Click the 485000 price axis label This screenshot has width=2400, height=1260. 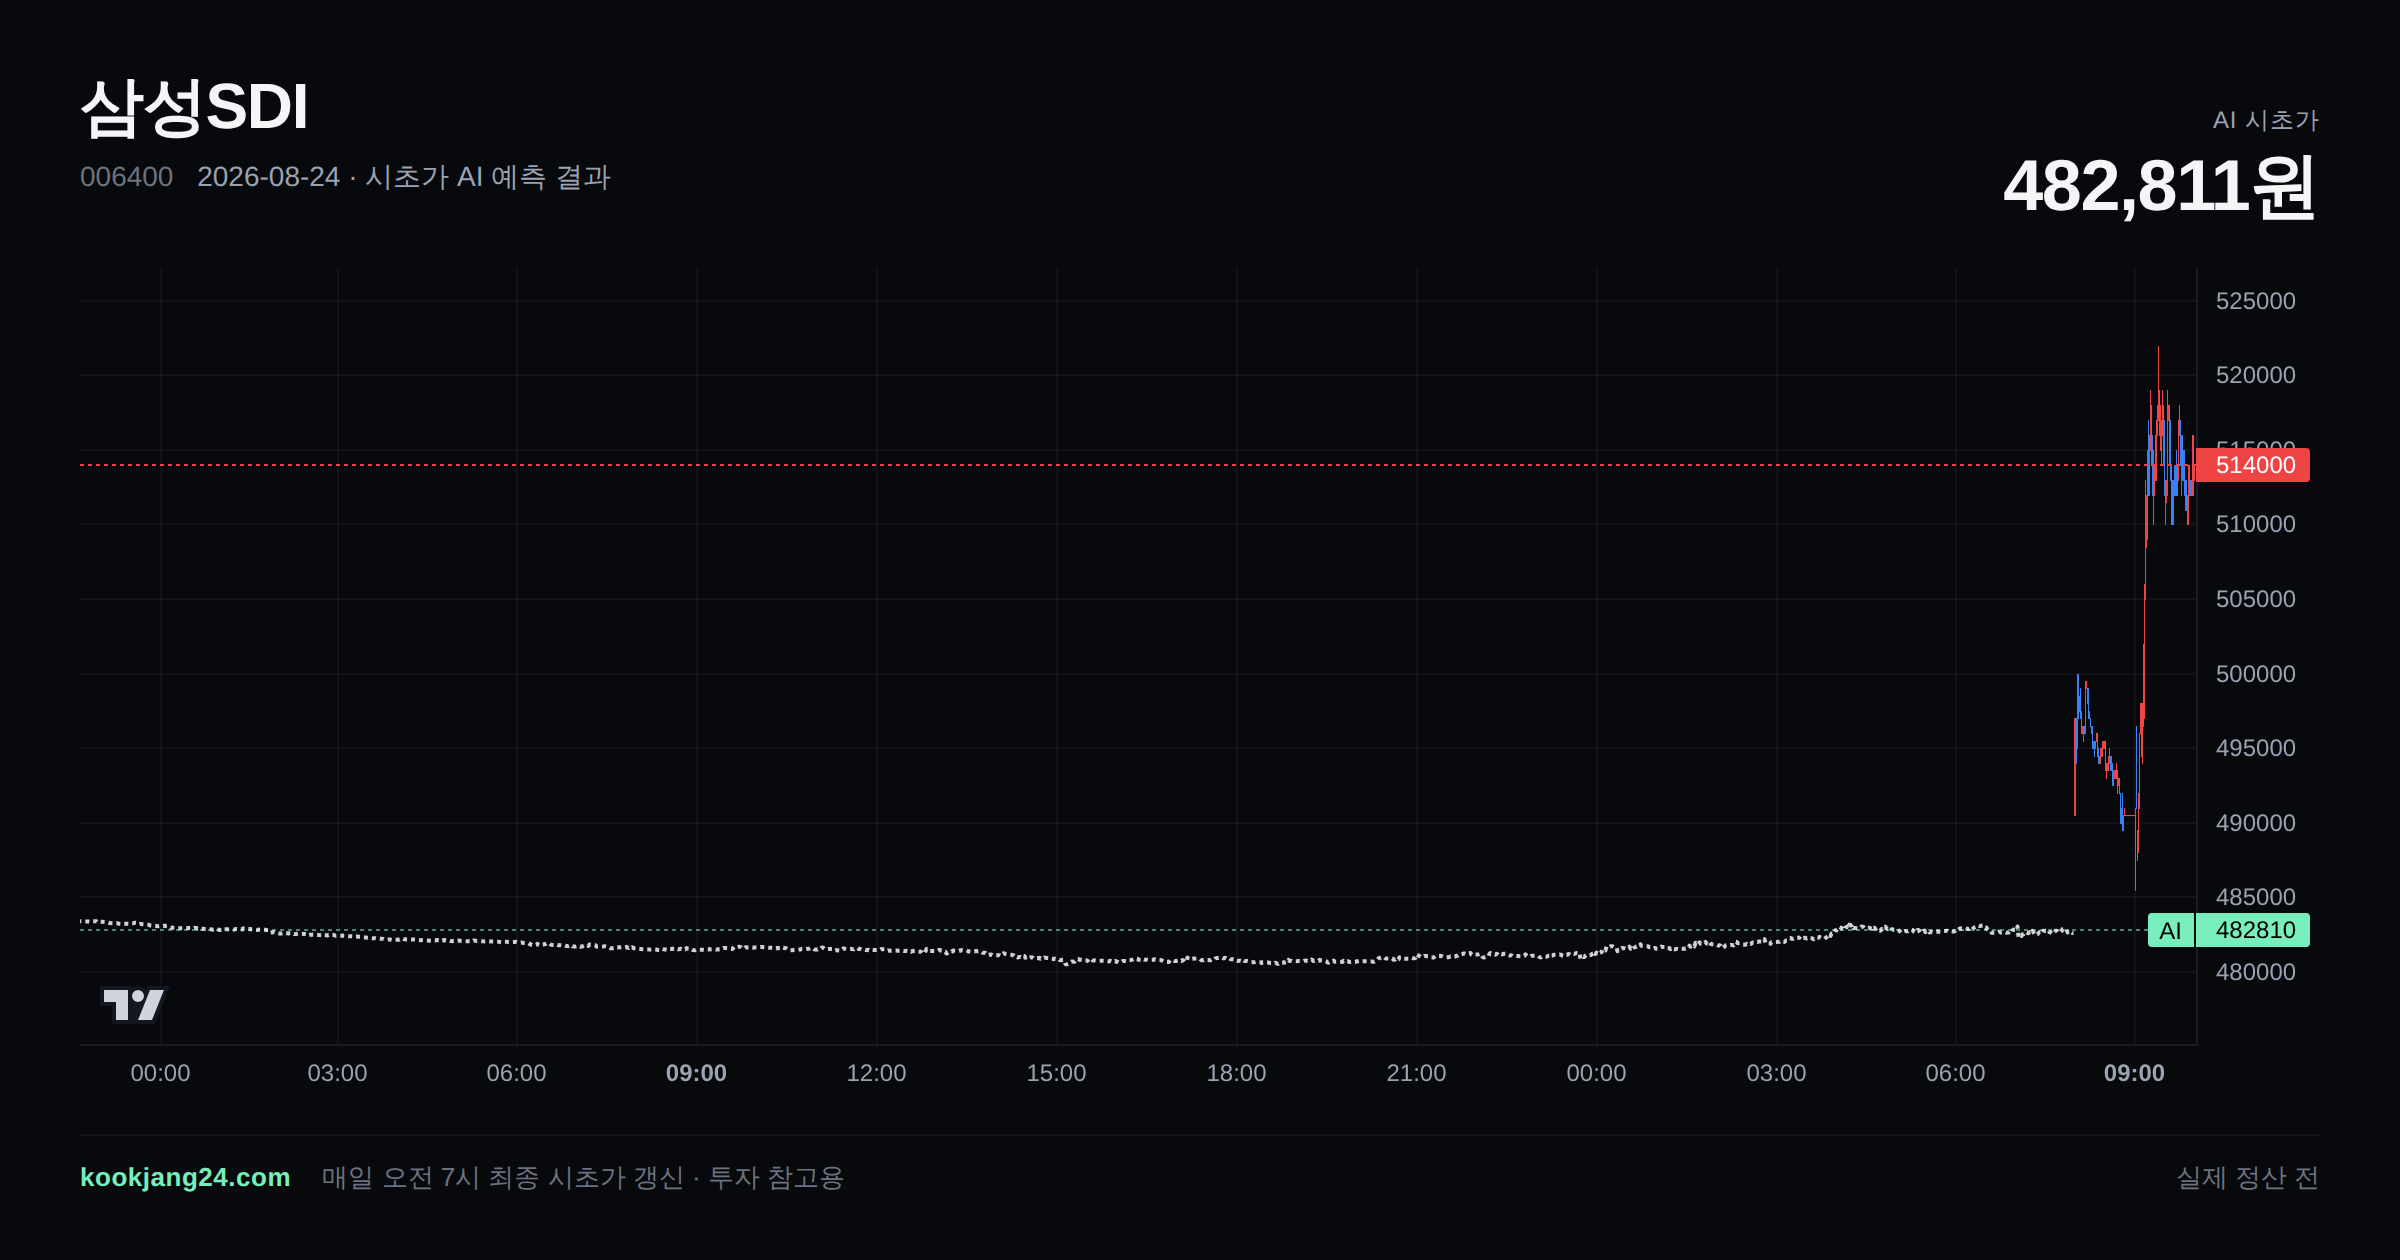click(x=2255, y=897)
